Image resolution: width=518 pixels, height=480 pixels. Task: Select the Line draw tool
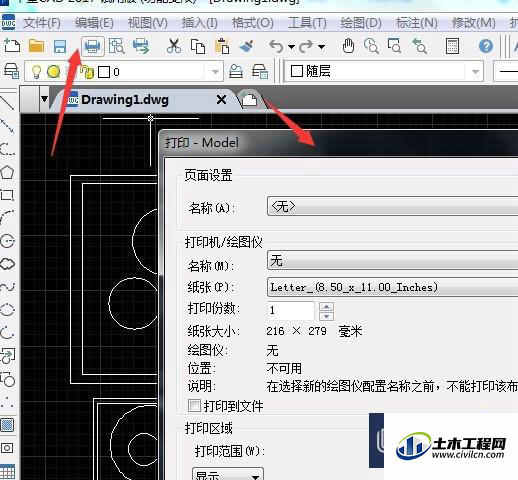7,103
